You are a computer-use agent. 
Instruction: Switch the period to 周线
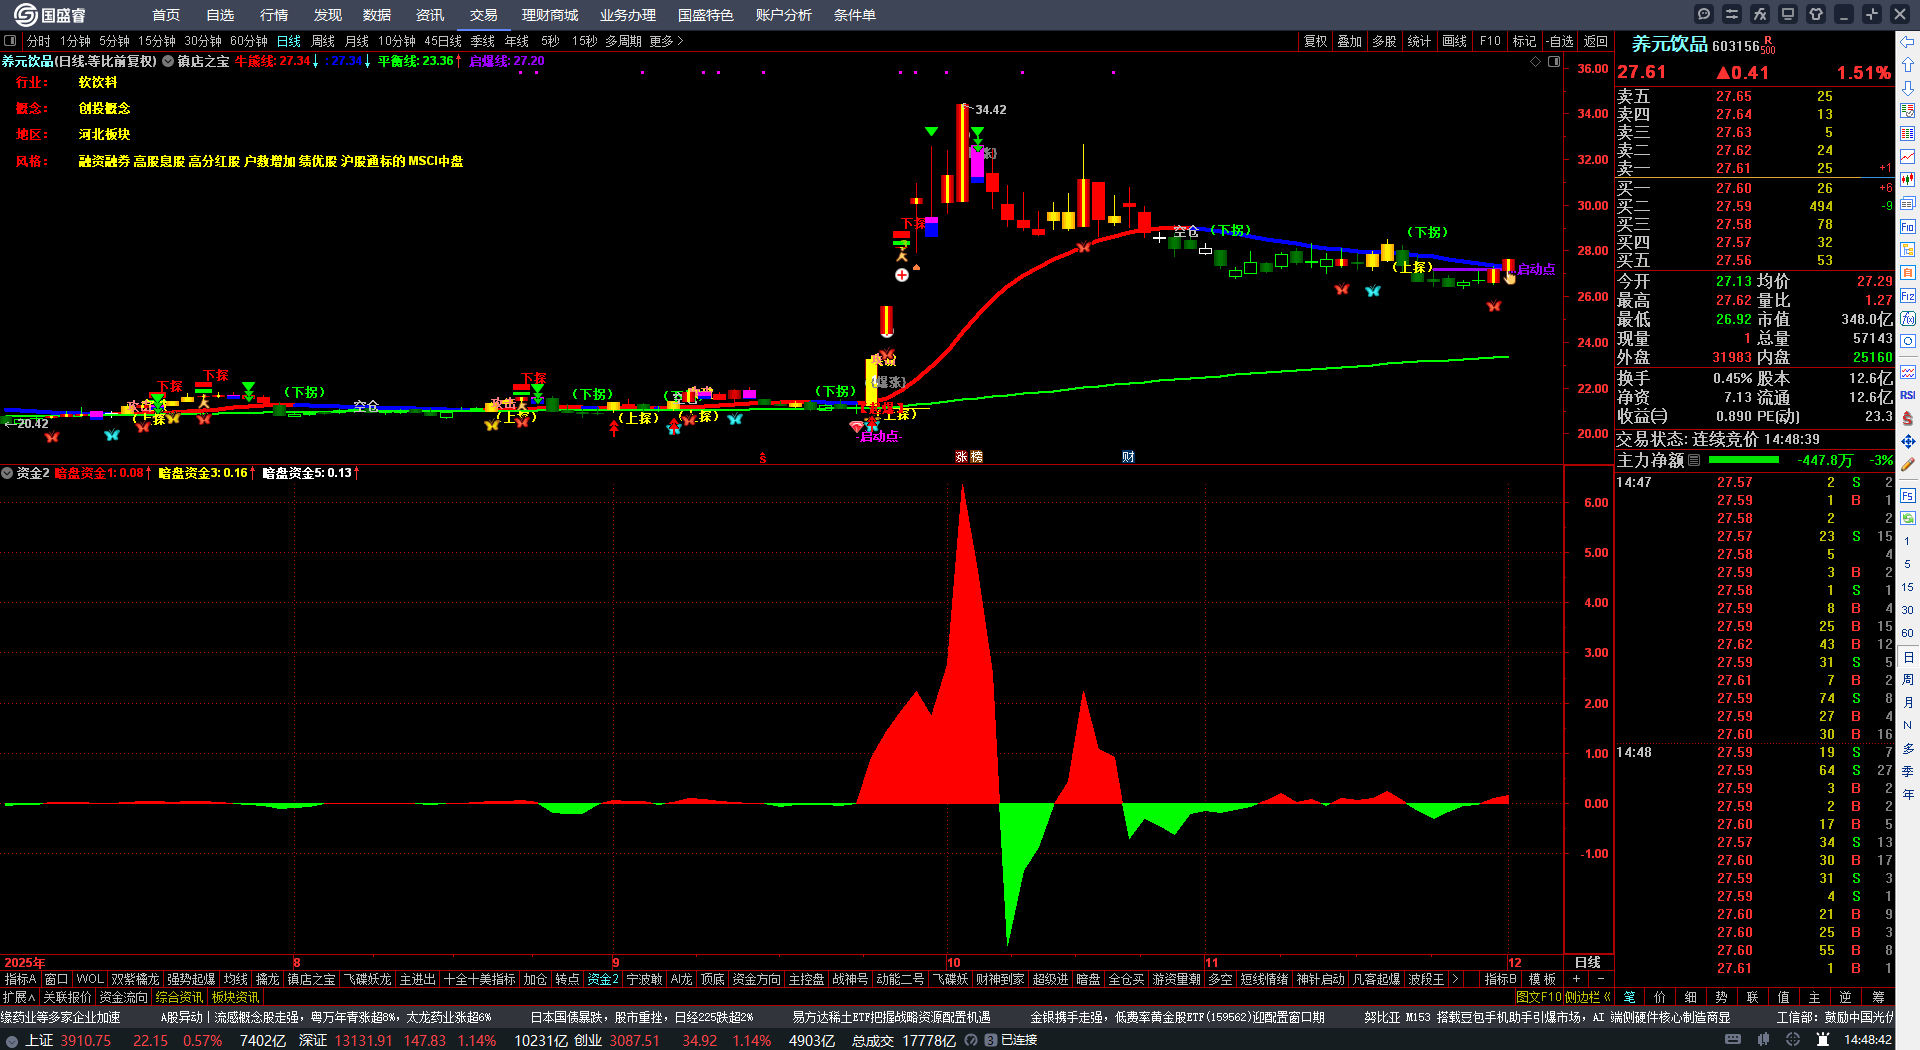pyautogui.click(x=323, y=41)
